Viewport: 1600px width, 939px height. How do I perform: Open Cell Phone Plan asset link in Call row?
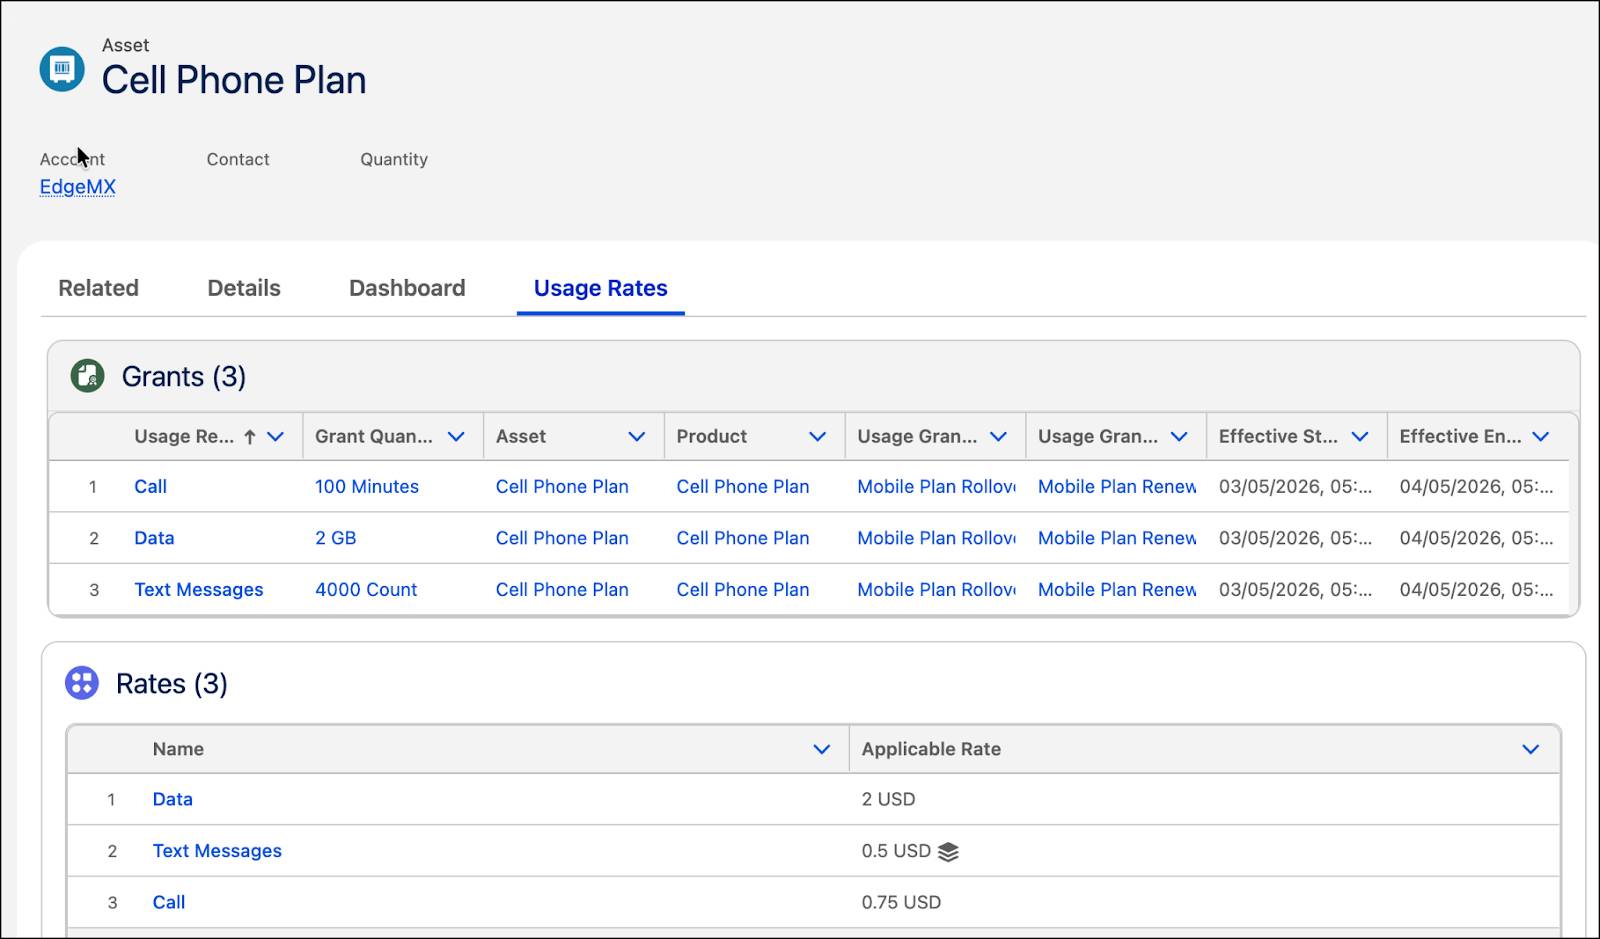(562, 486)
